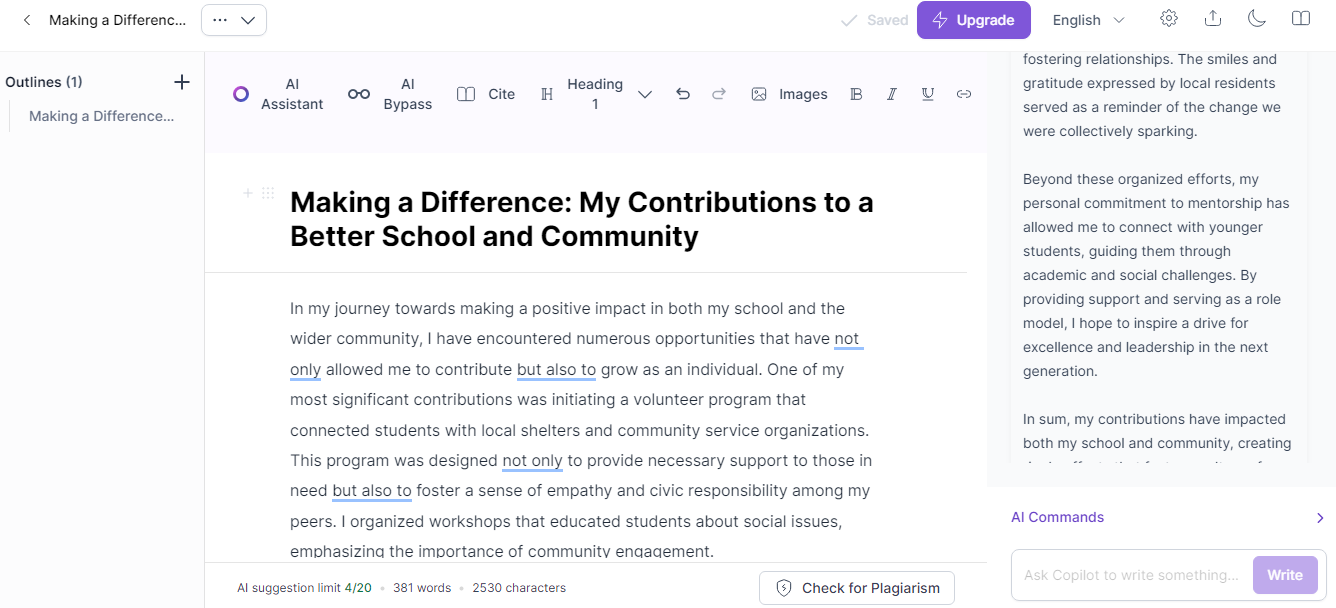Click Check for Plagiarism button

(x=857, y=588)
